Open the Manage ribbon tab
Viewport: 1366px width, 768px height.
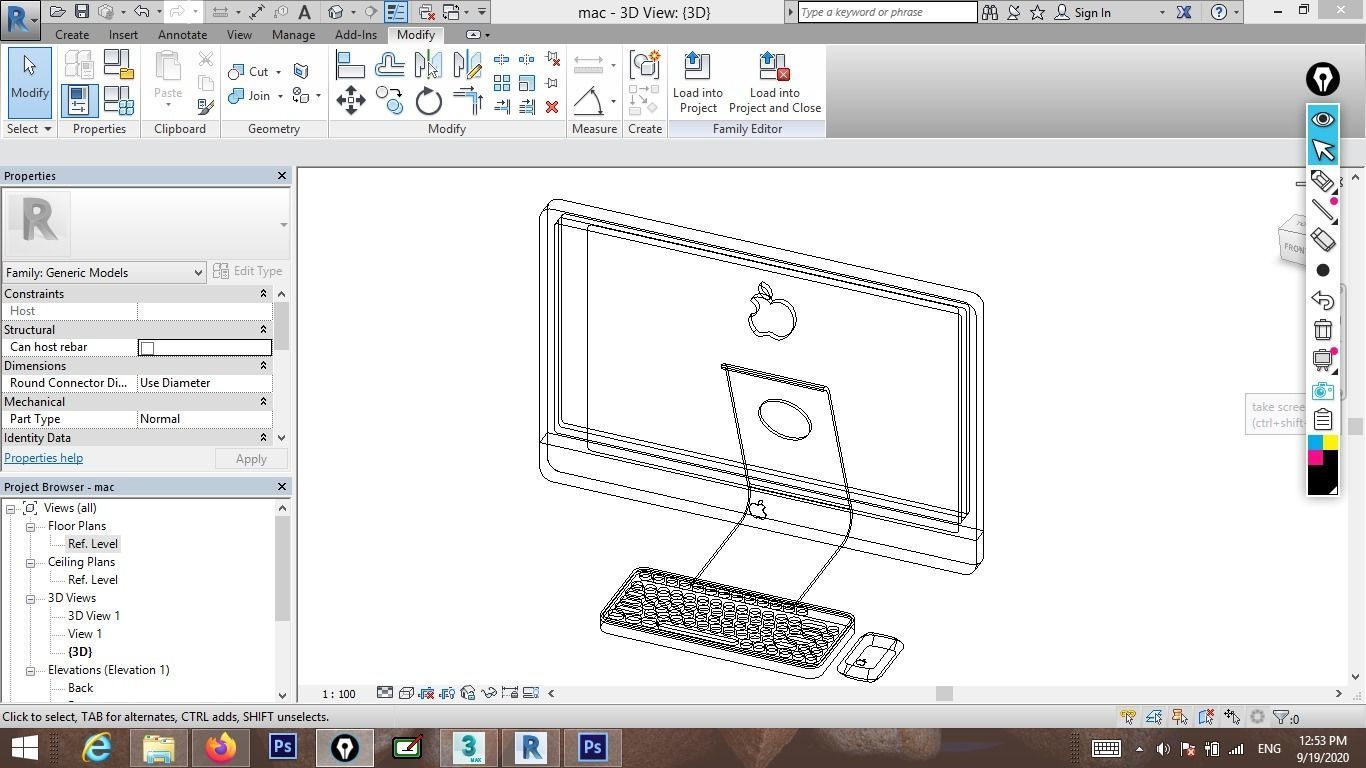click(293, 34)
